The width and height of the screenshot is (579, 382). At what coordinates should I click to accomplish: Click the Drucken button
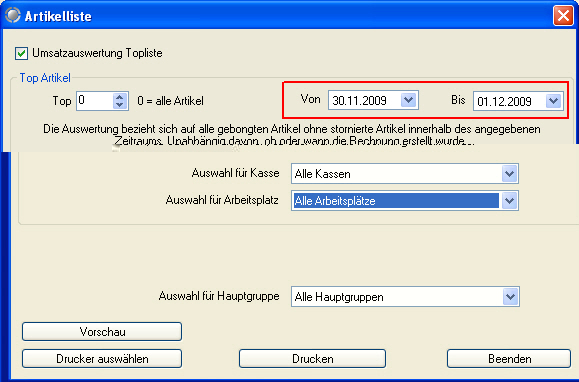click(312, 359)
